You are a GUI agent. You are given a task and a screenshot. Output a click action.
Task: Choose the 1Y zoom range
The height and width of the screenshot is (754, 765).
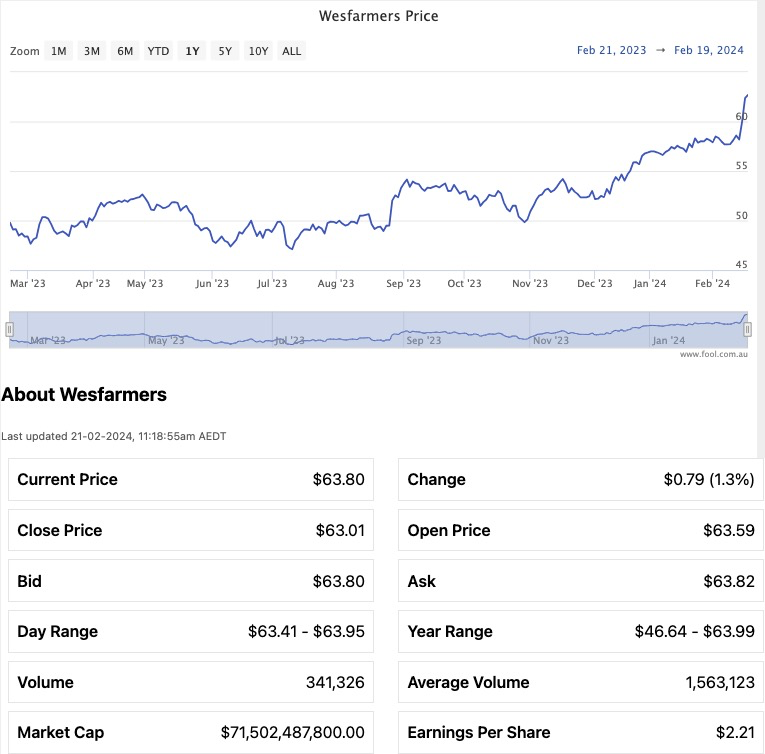coord(192,51)
